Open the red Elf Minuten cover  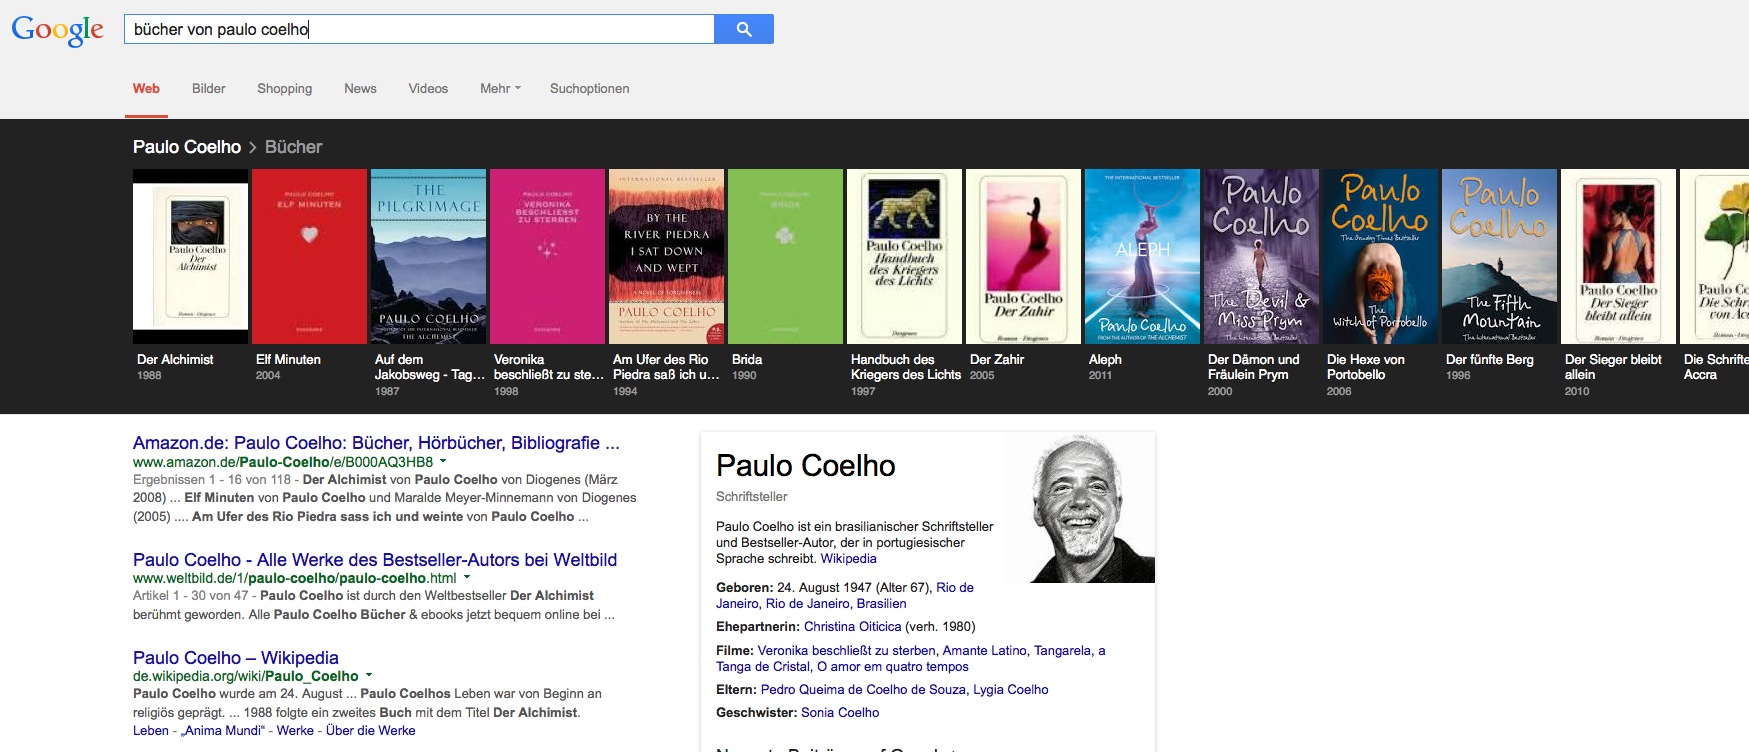click(309, 256)
